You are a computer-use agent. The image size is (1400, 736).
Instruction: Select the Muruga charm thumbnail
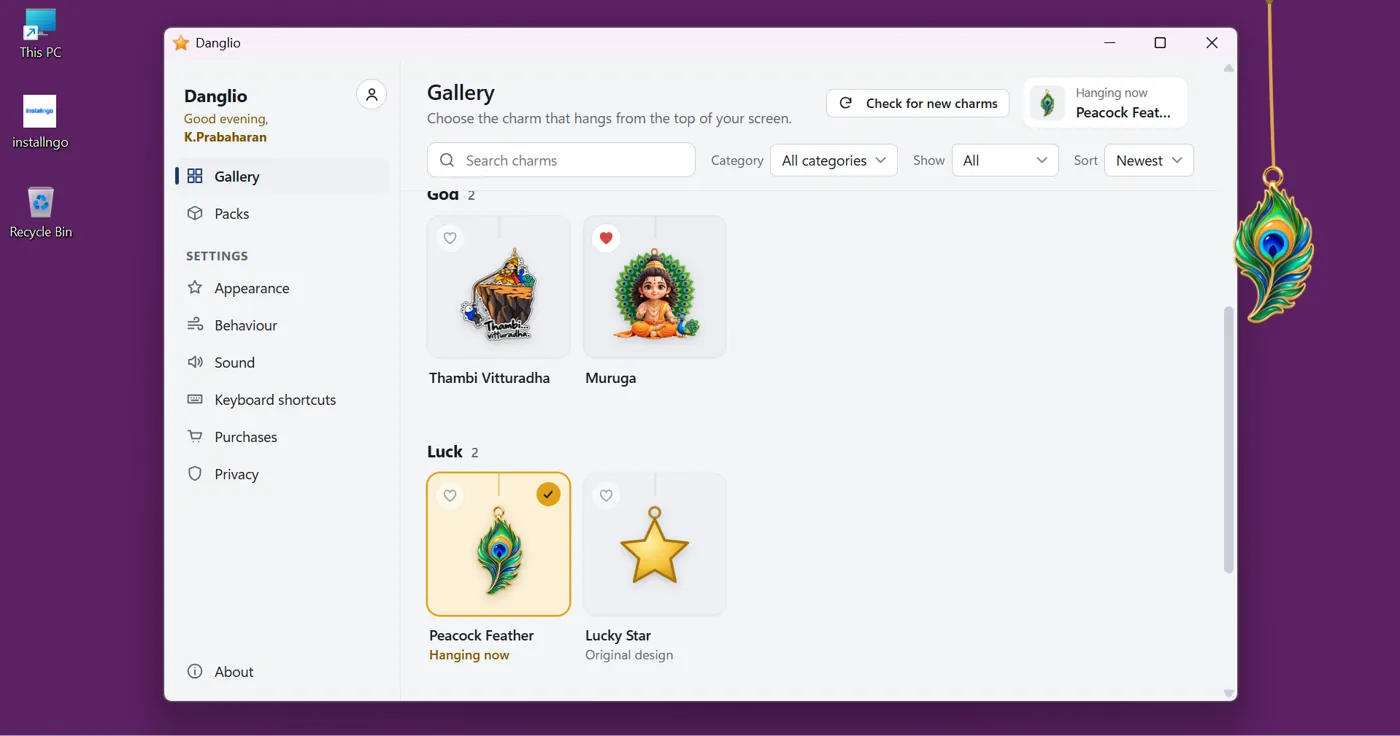[x=654, y=287]
